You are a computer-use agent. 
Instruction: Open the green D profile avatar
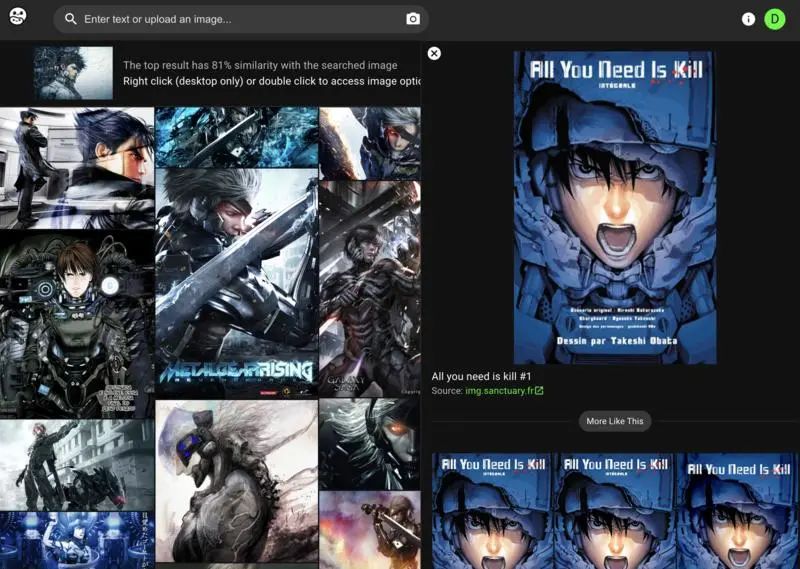click(774, 19)
